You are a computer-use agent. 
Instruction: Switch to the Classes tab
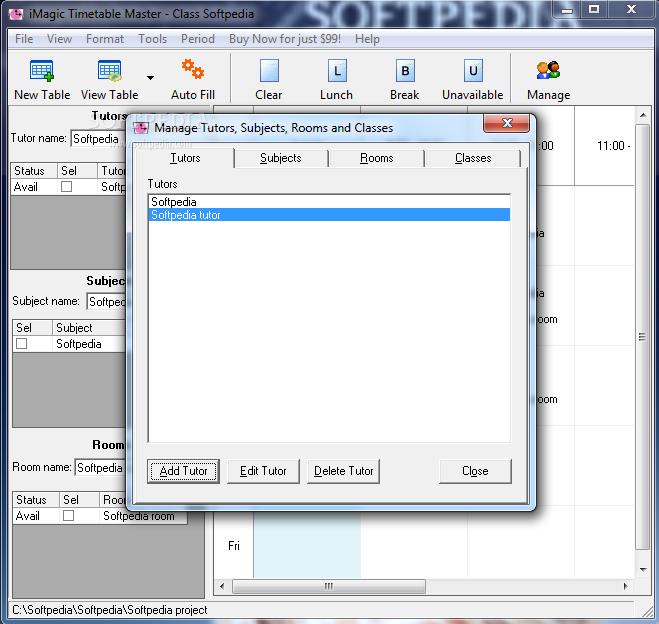pyautogui.click(x=473, y=158)
